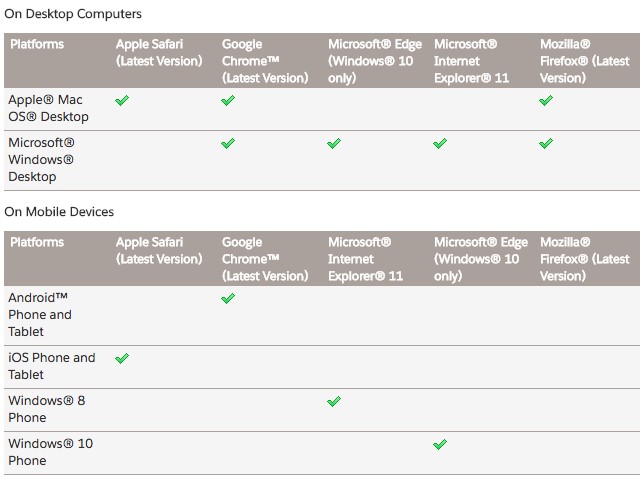
Task: Click the Windows Desktop Chrome checkmark
Action: coord(228,144)
